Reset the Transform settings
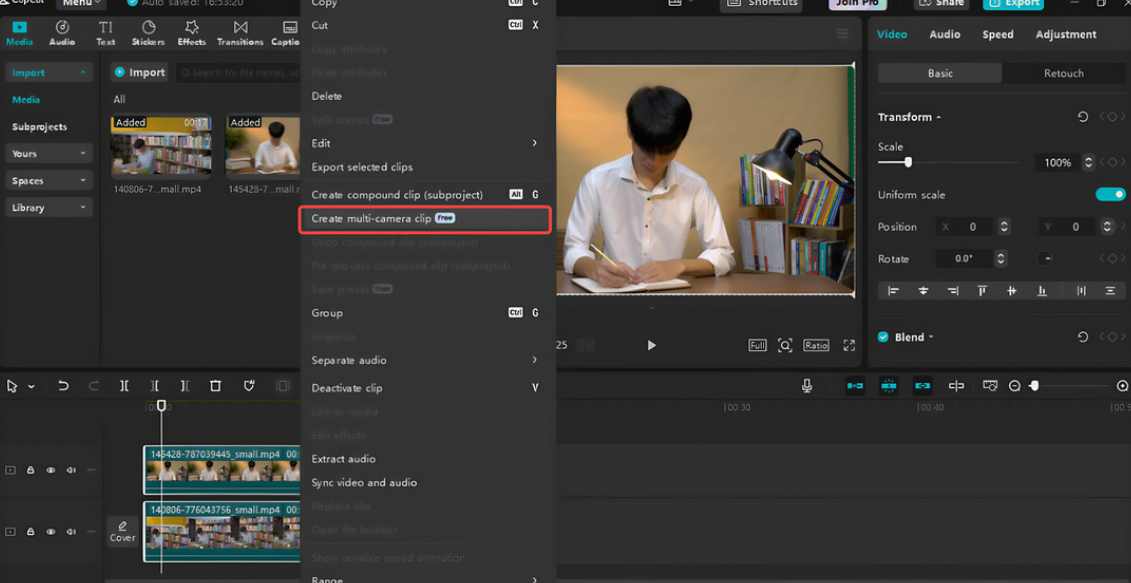Viewport: 1131px width, 583px height. [1083, 117]
